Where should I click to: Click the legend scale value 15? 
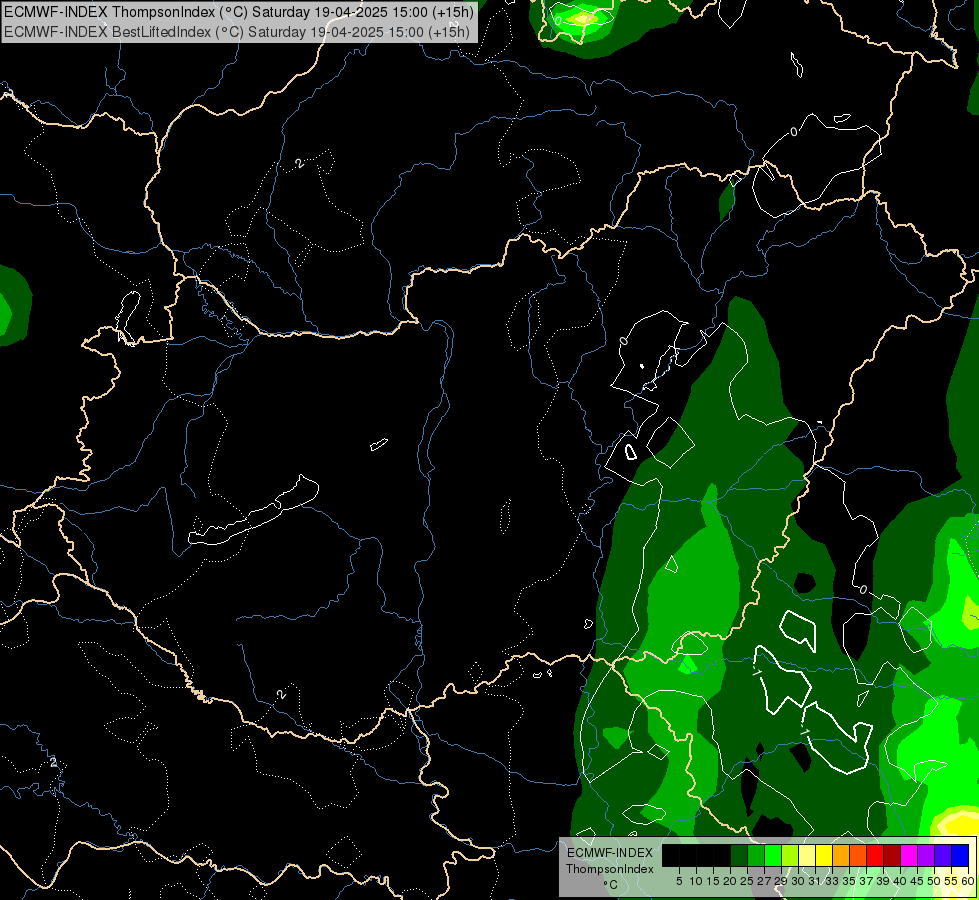coord(713,881)
